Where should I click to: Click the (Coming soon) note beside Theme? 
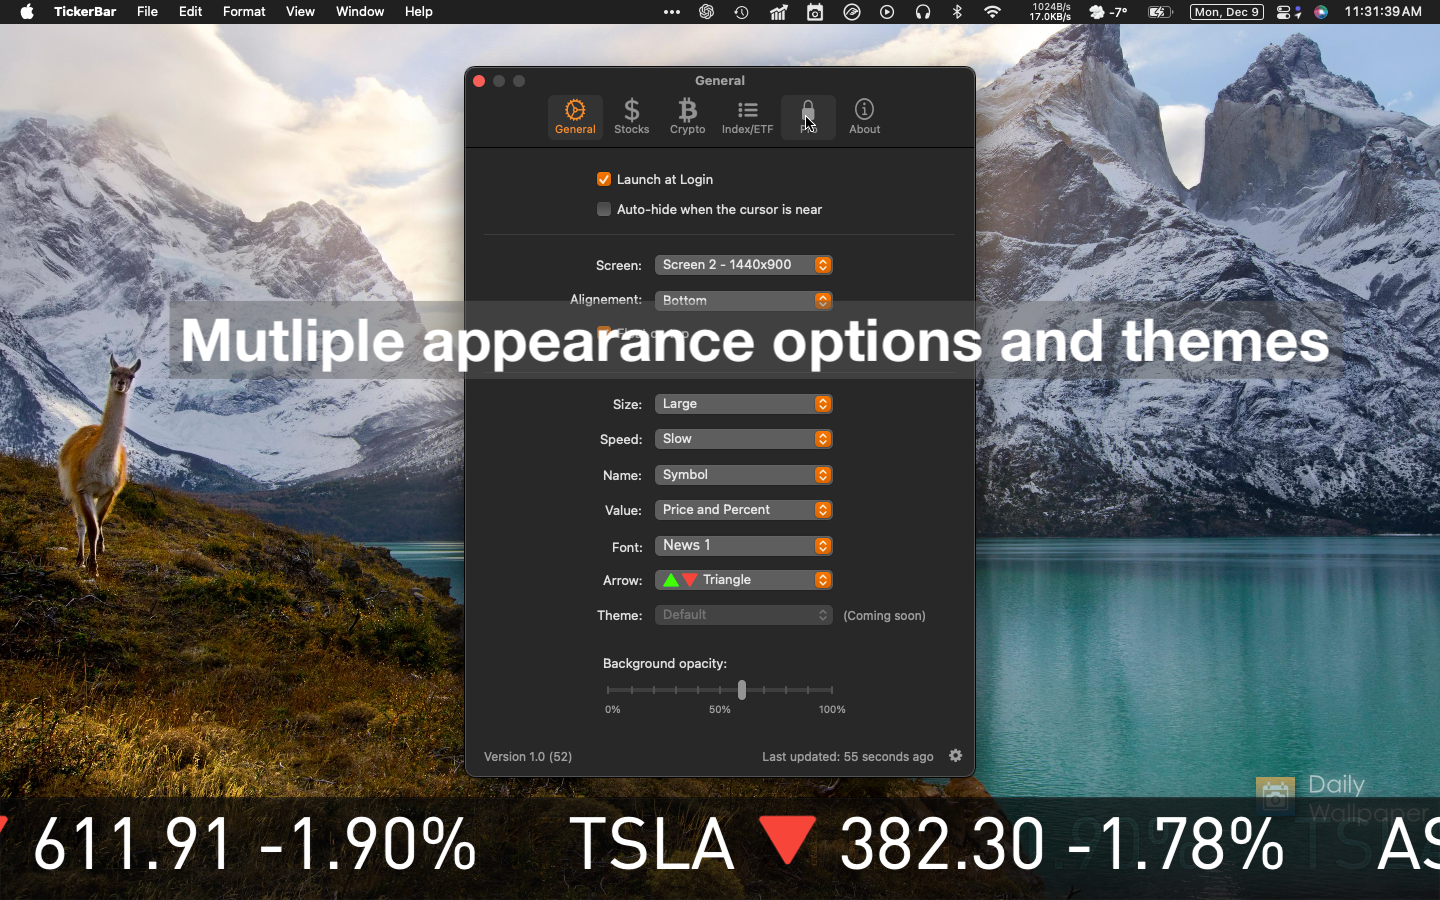884,616
